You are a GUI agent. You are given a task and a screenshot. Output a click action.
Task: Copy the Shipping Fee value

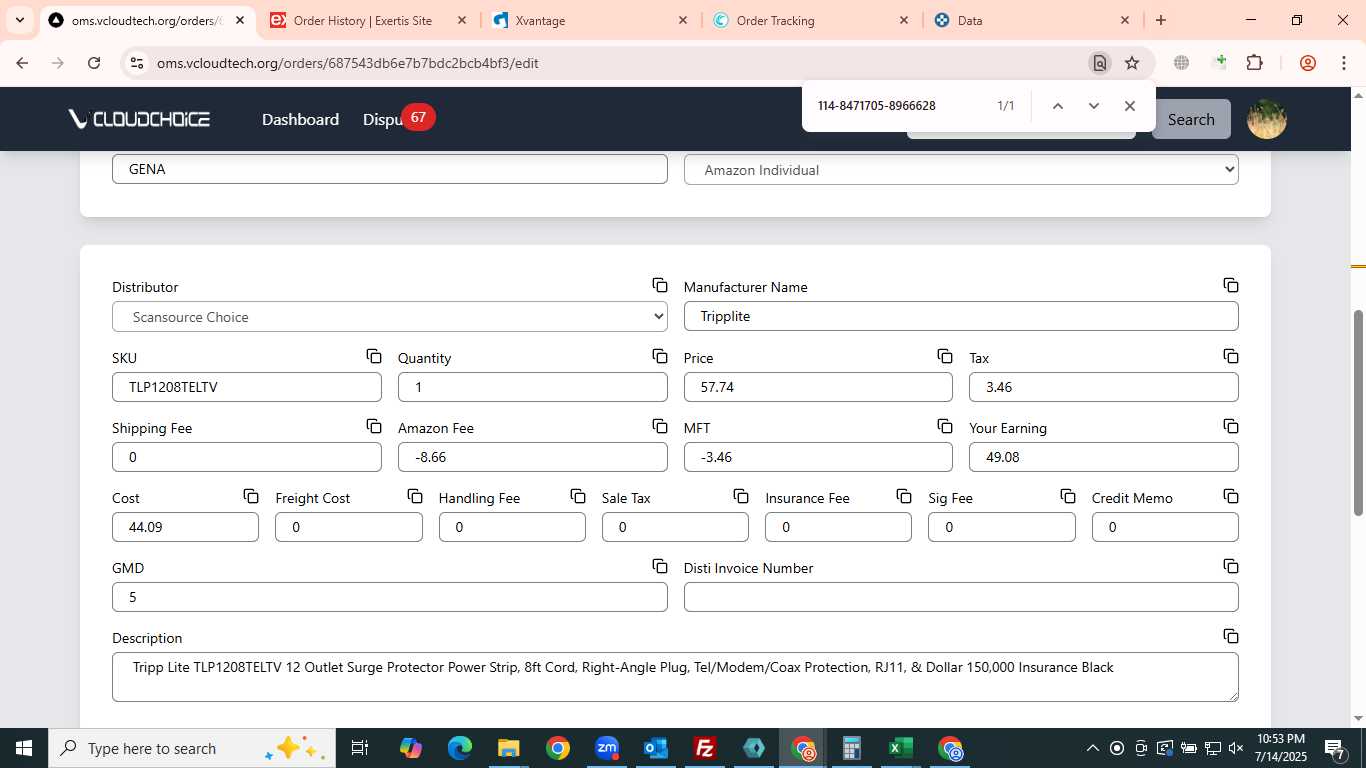click(x=374, y=427)
